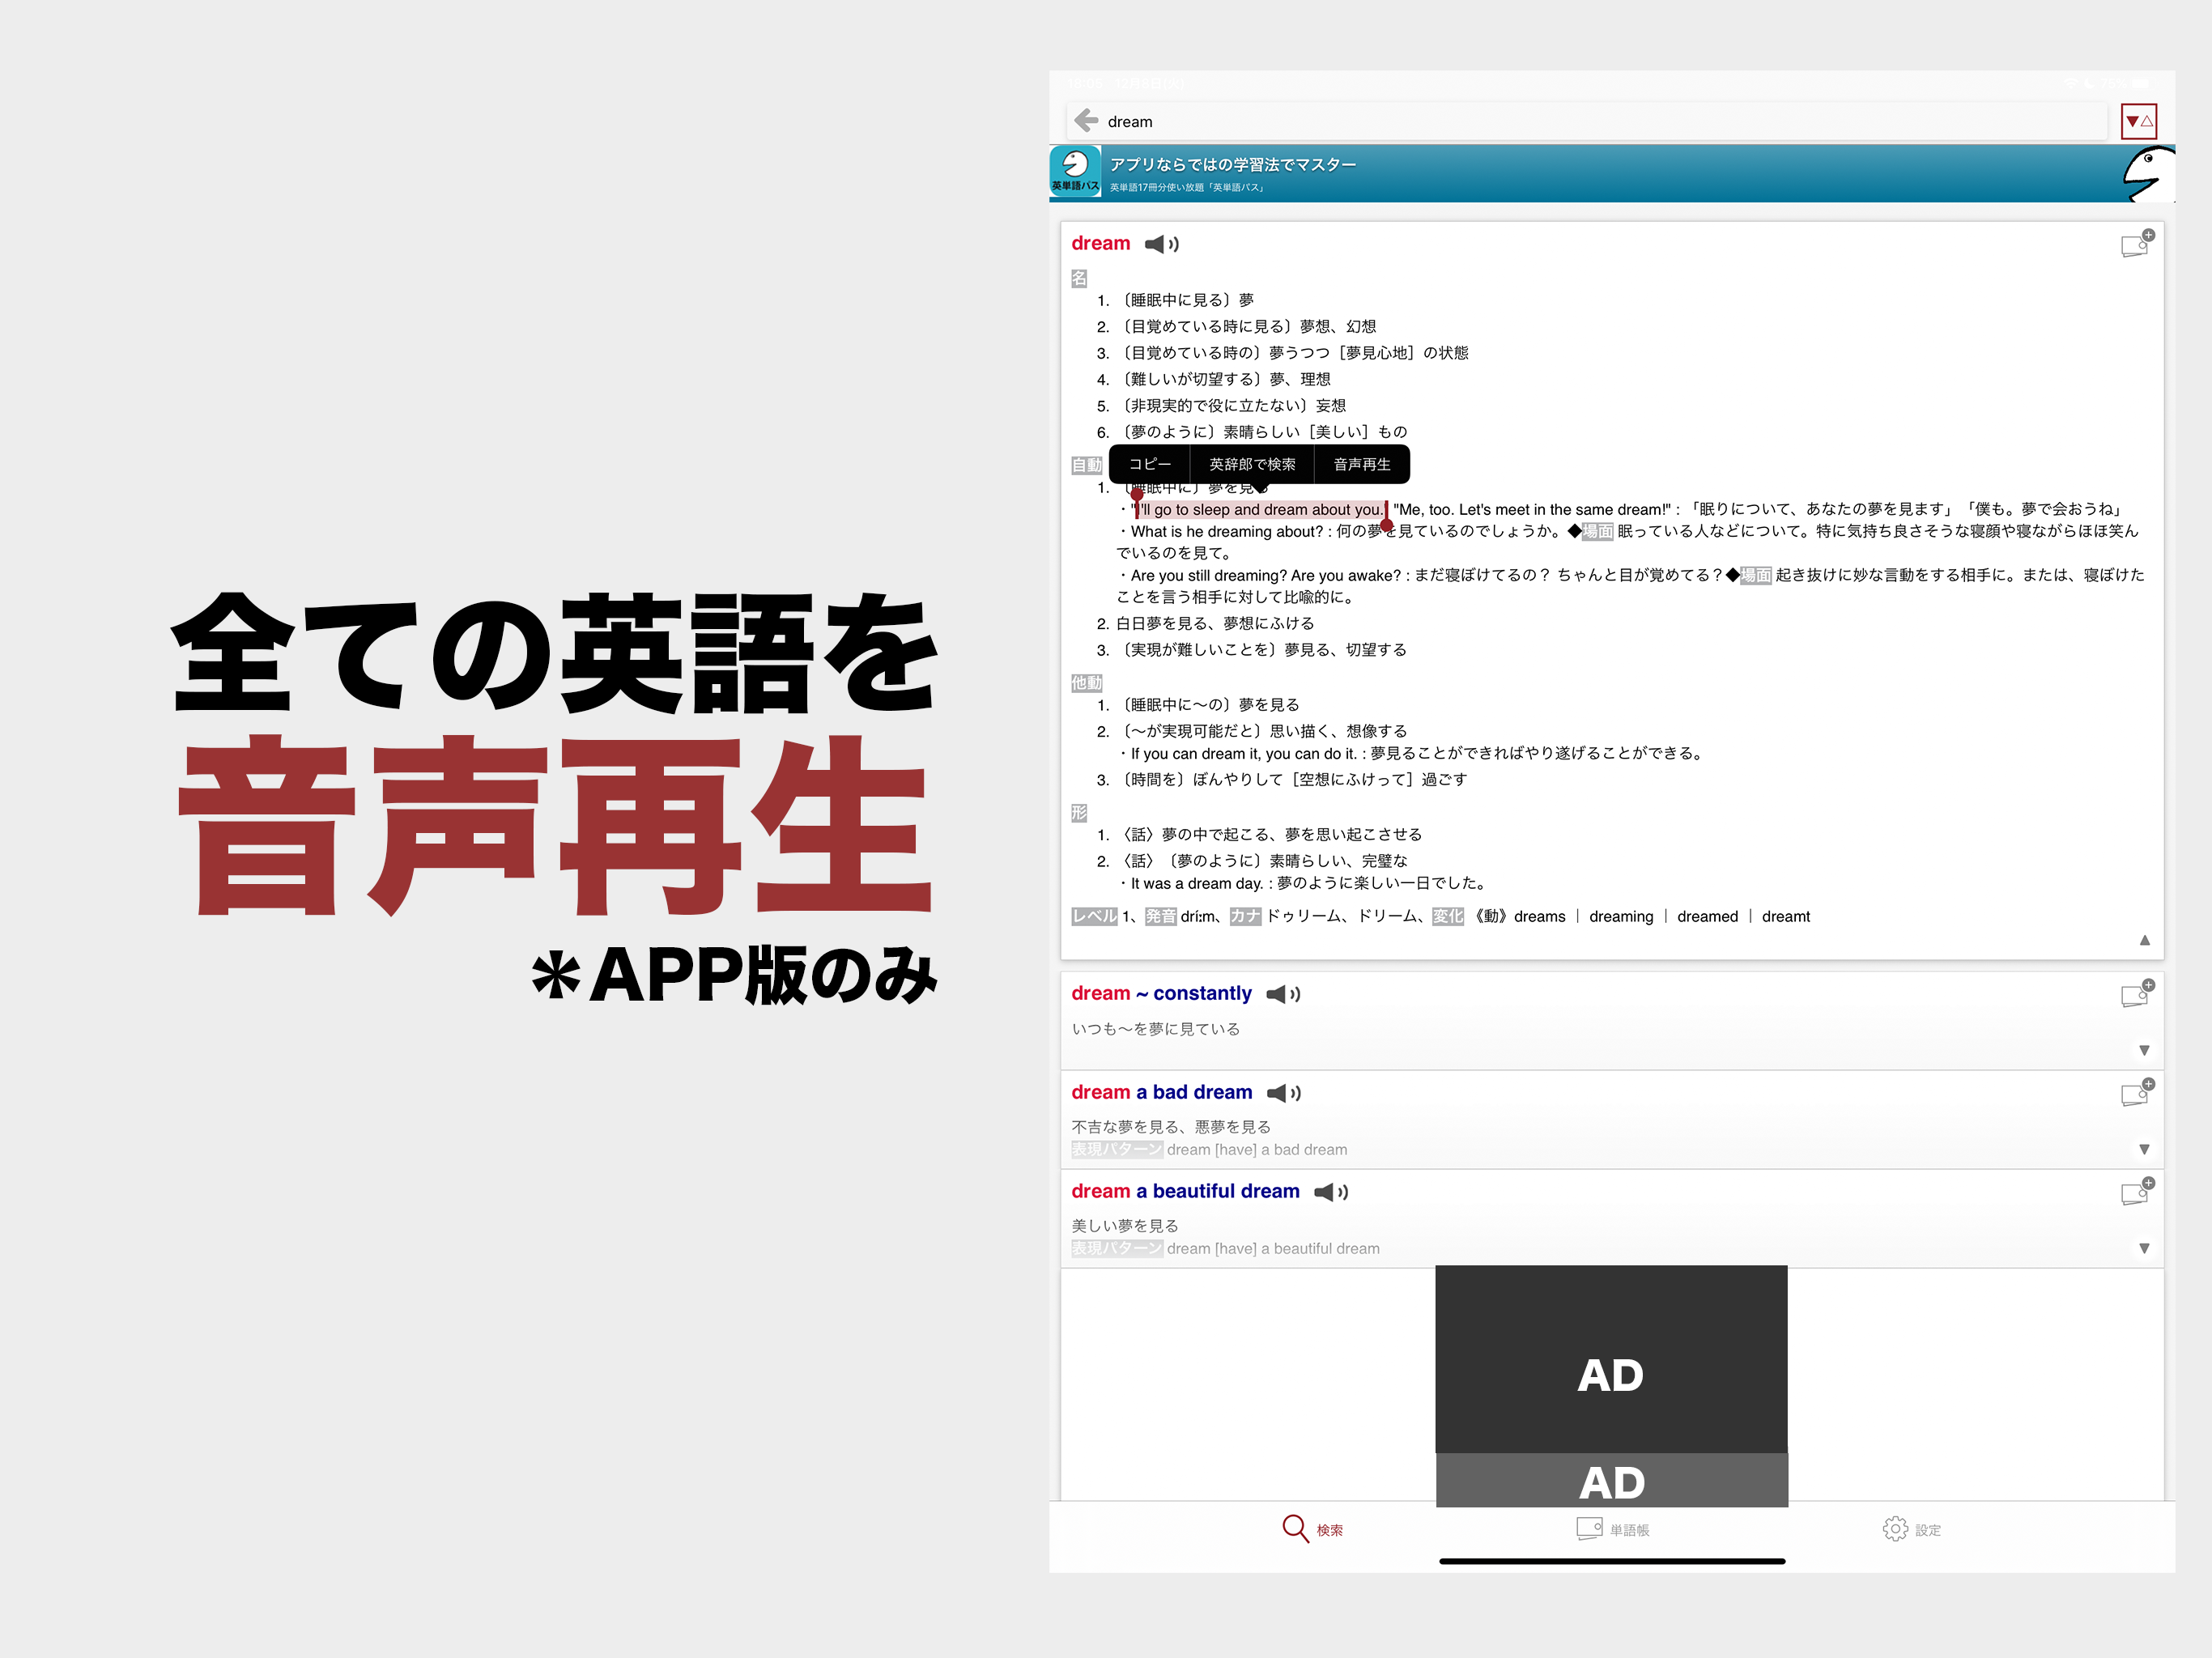This screenshot has width=2212, height=1658.
Task: Open the アプリならではの学習法でマスター banner
Action: point(1400,172)
